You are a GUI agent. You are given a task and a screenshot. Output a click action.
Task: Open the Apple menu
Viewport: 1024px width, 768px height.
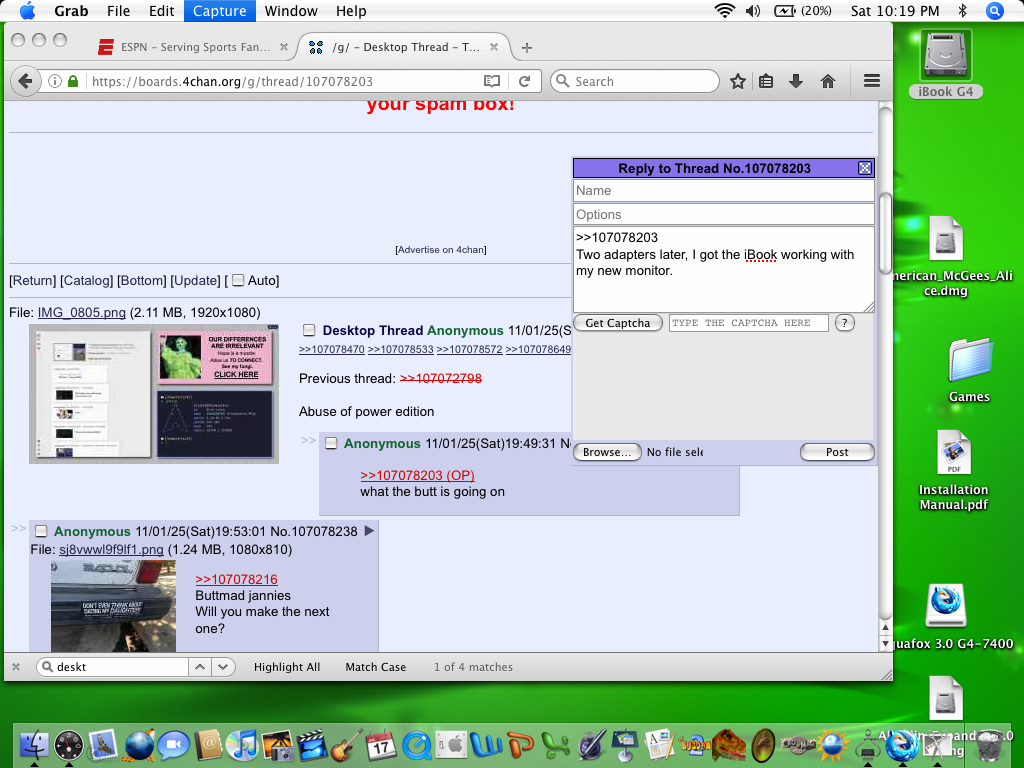click(x=27, y=10)
